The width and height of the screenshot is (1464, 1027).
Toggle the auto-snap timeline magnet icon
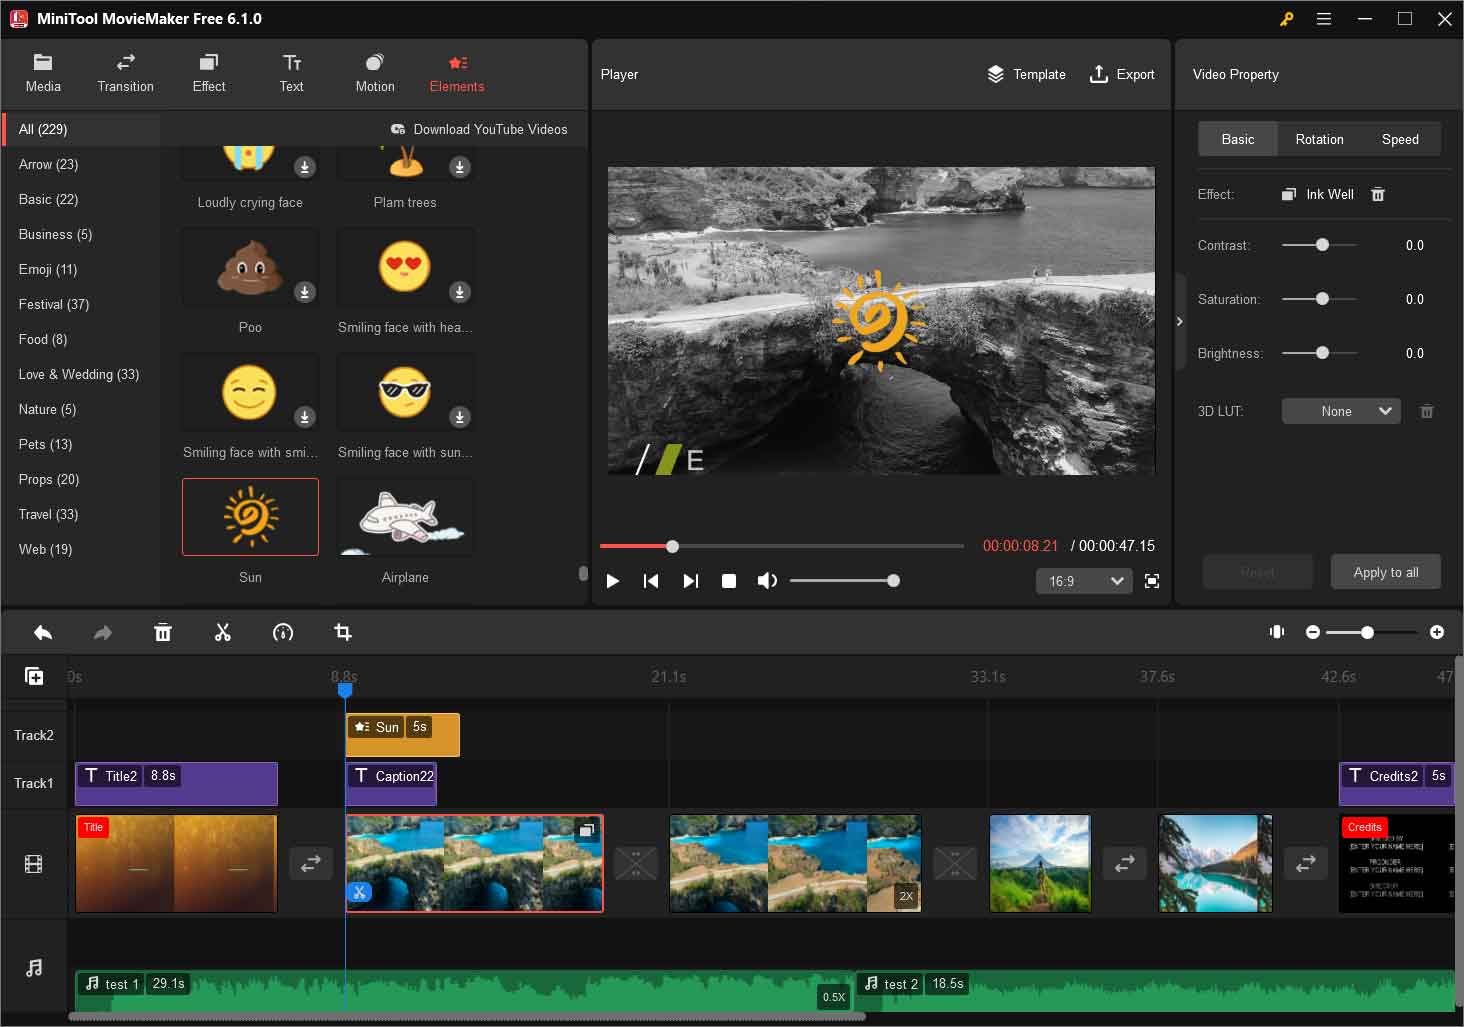(1277, 632)
